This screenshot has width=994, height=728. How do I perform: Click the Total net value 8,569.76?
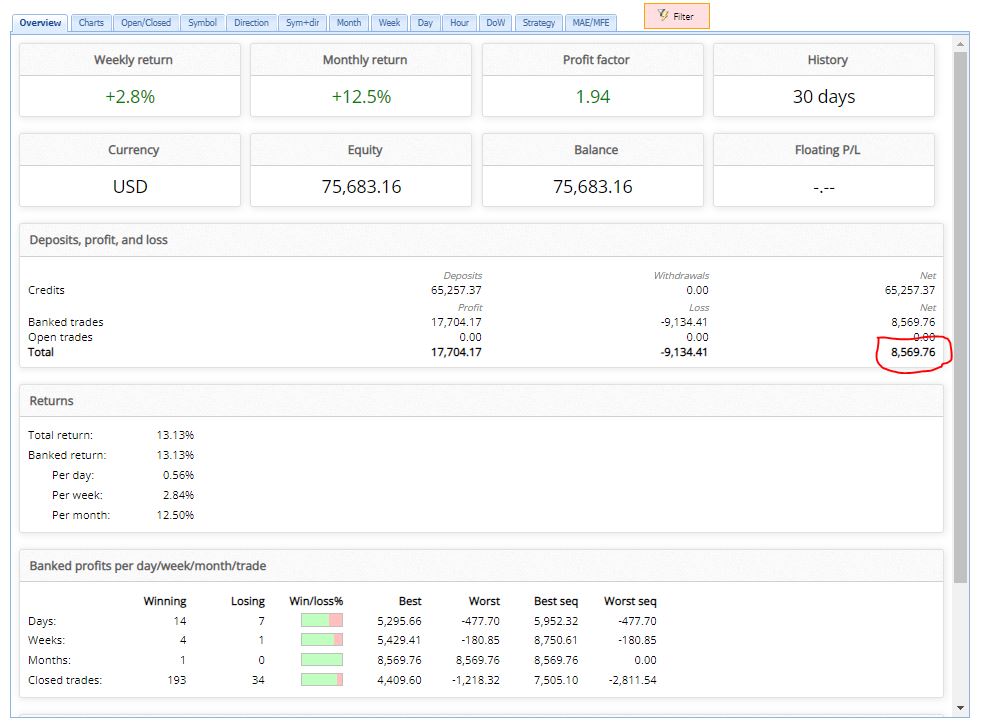913,353
